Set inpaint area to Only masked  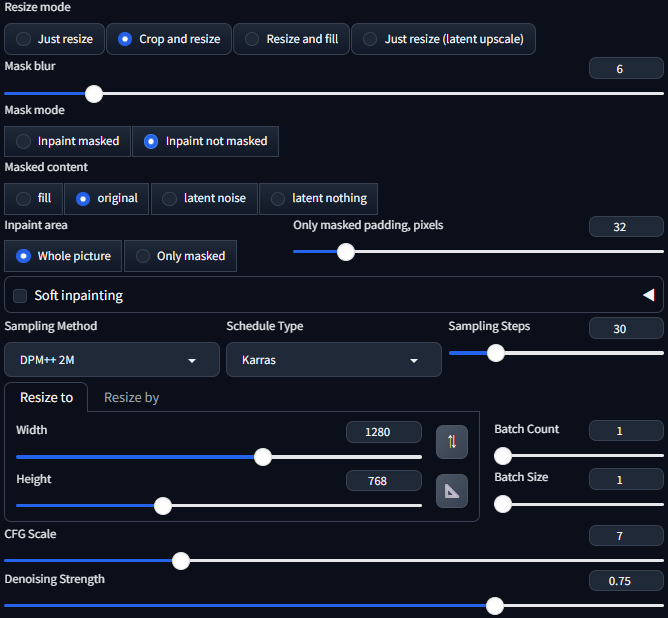tap(180, 256)
